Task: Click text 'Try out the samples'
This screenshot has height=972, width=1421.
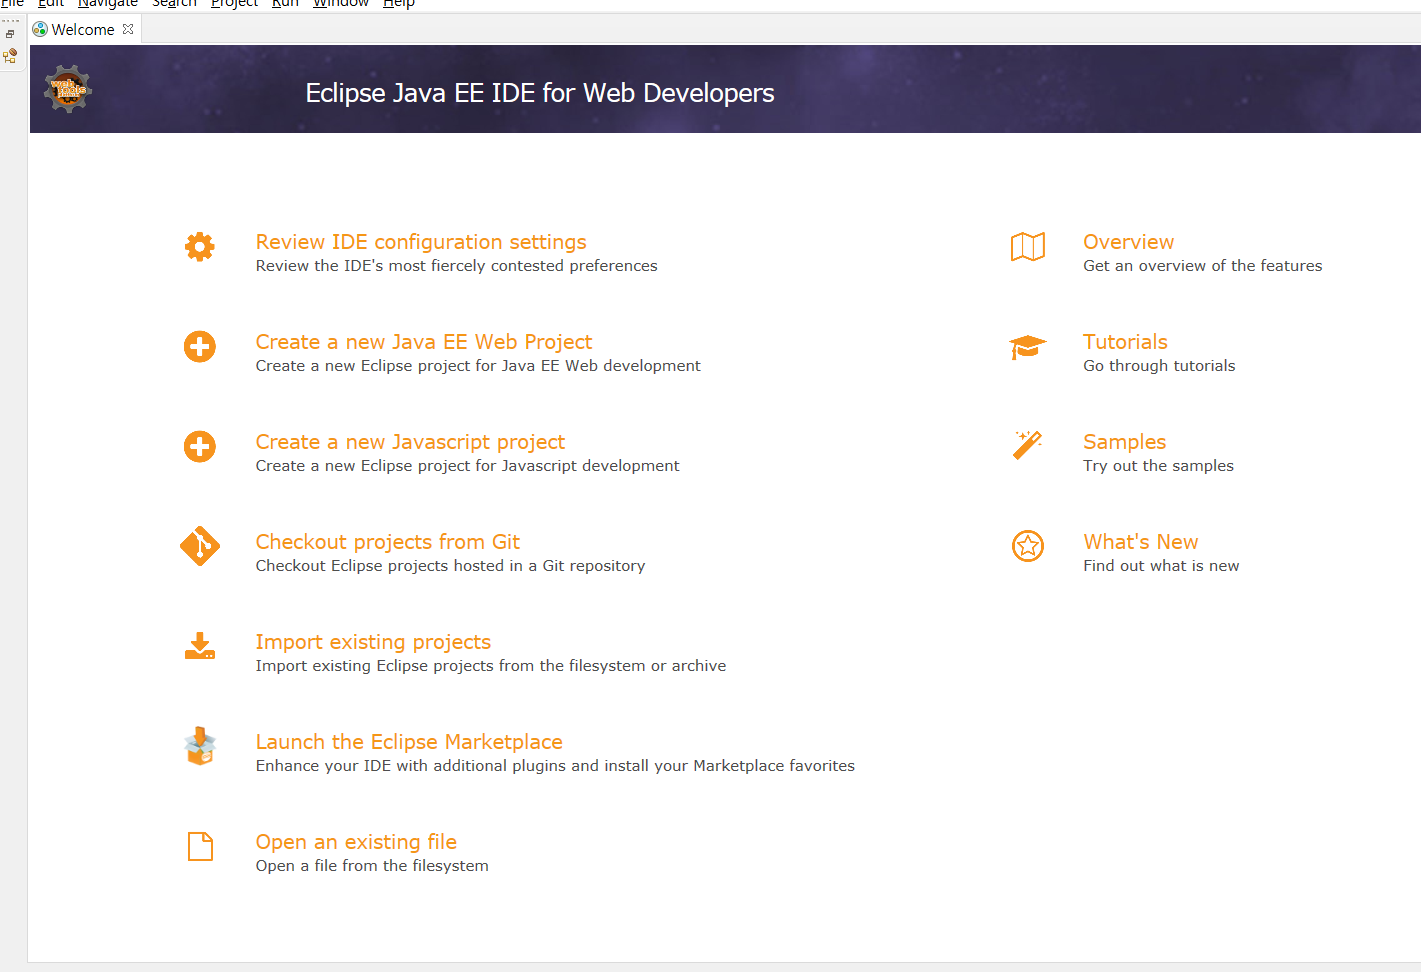Action: tap(1158, 466)
